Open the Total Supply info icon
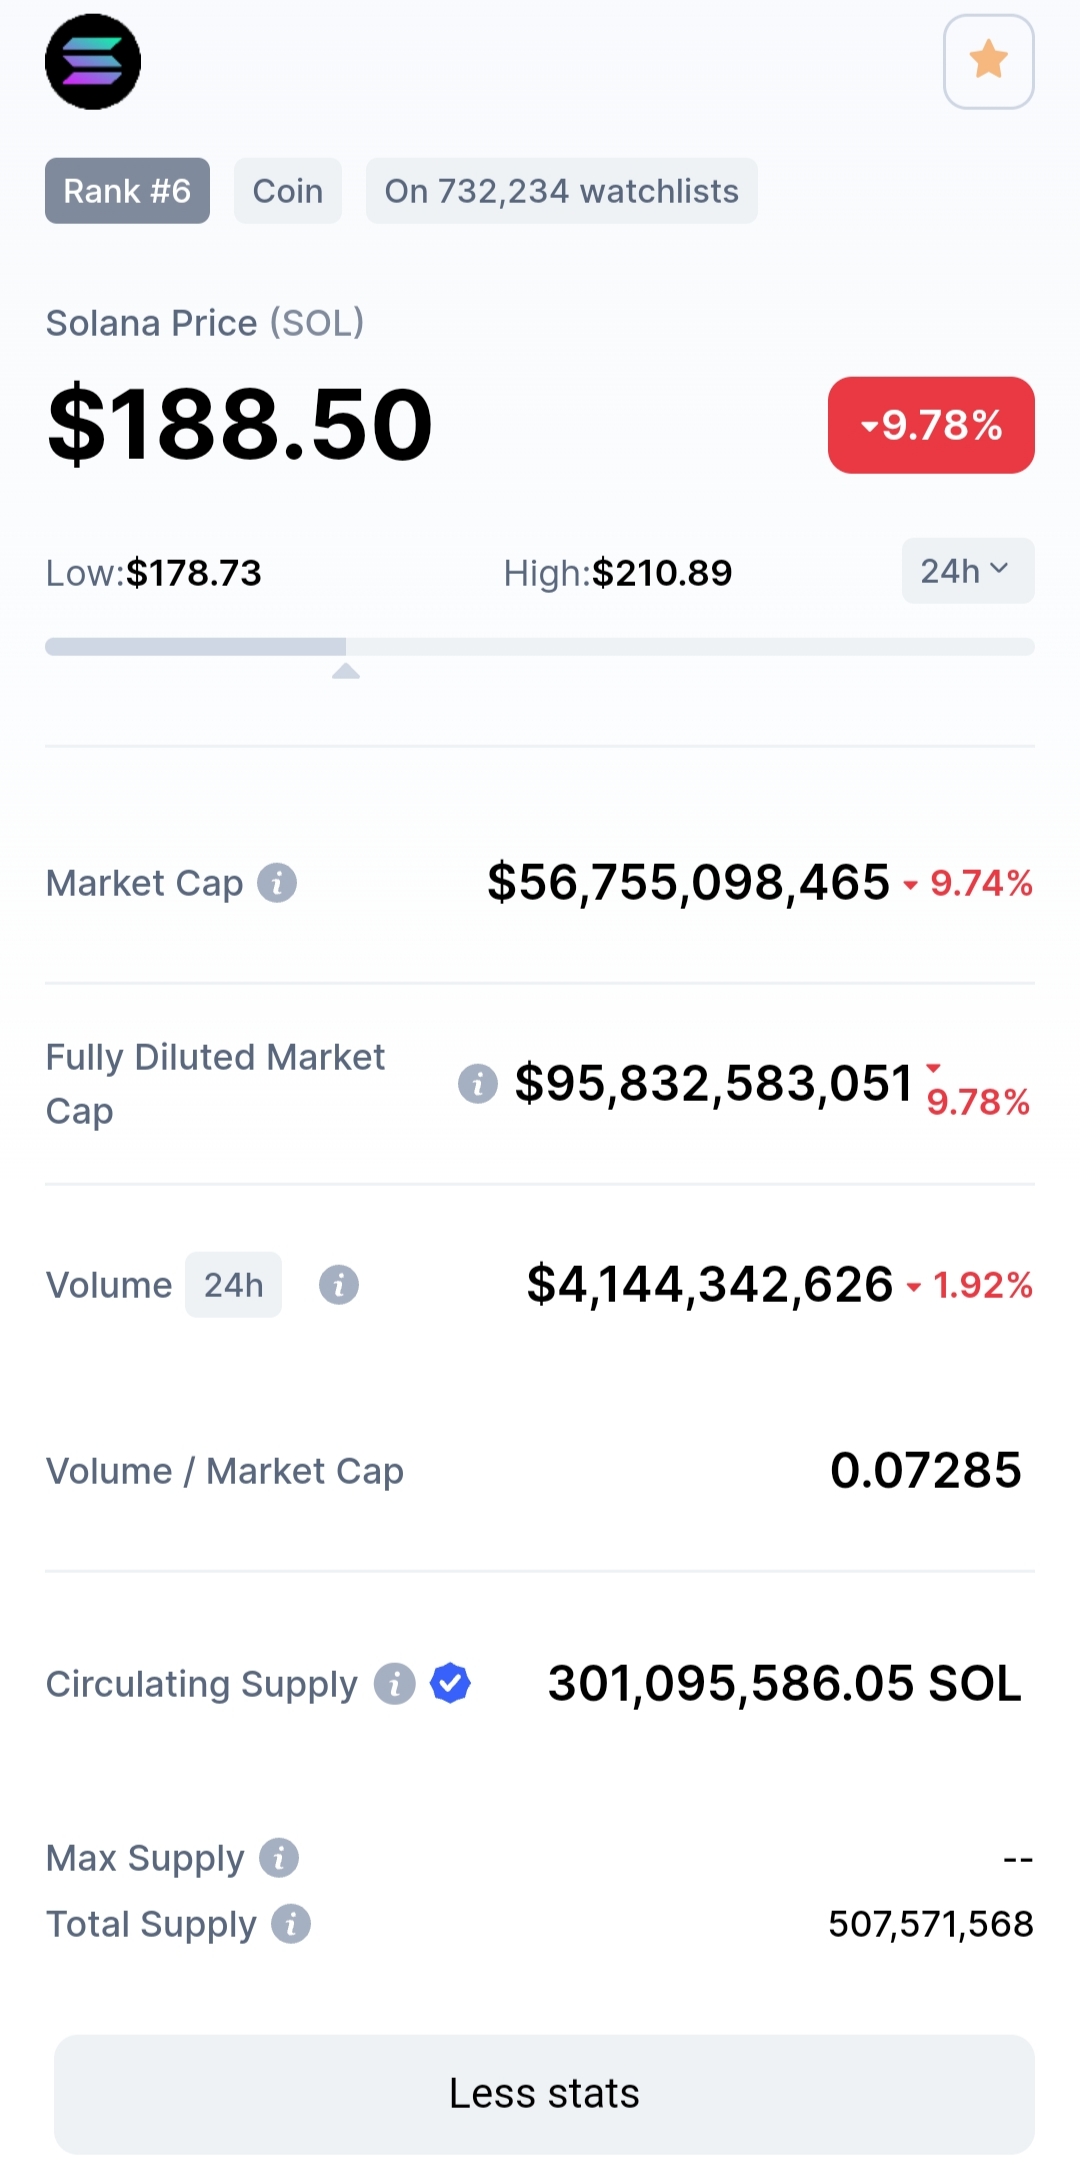The width and height of the screenshot is (1080, 2172). coord(291,1924)
